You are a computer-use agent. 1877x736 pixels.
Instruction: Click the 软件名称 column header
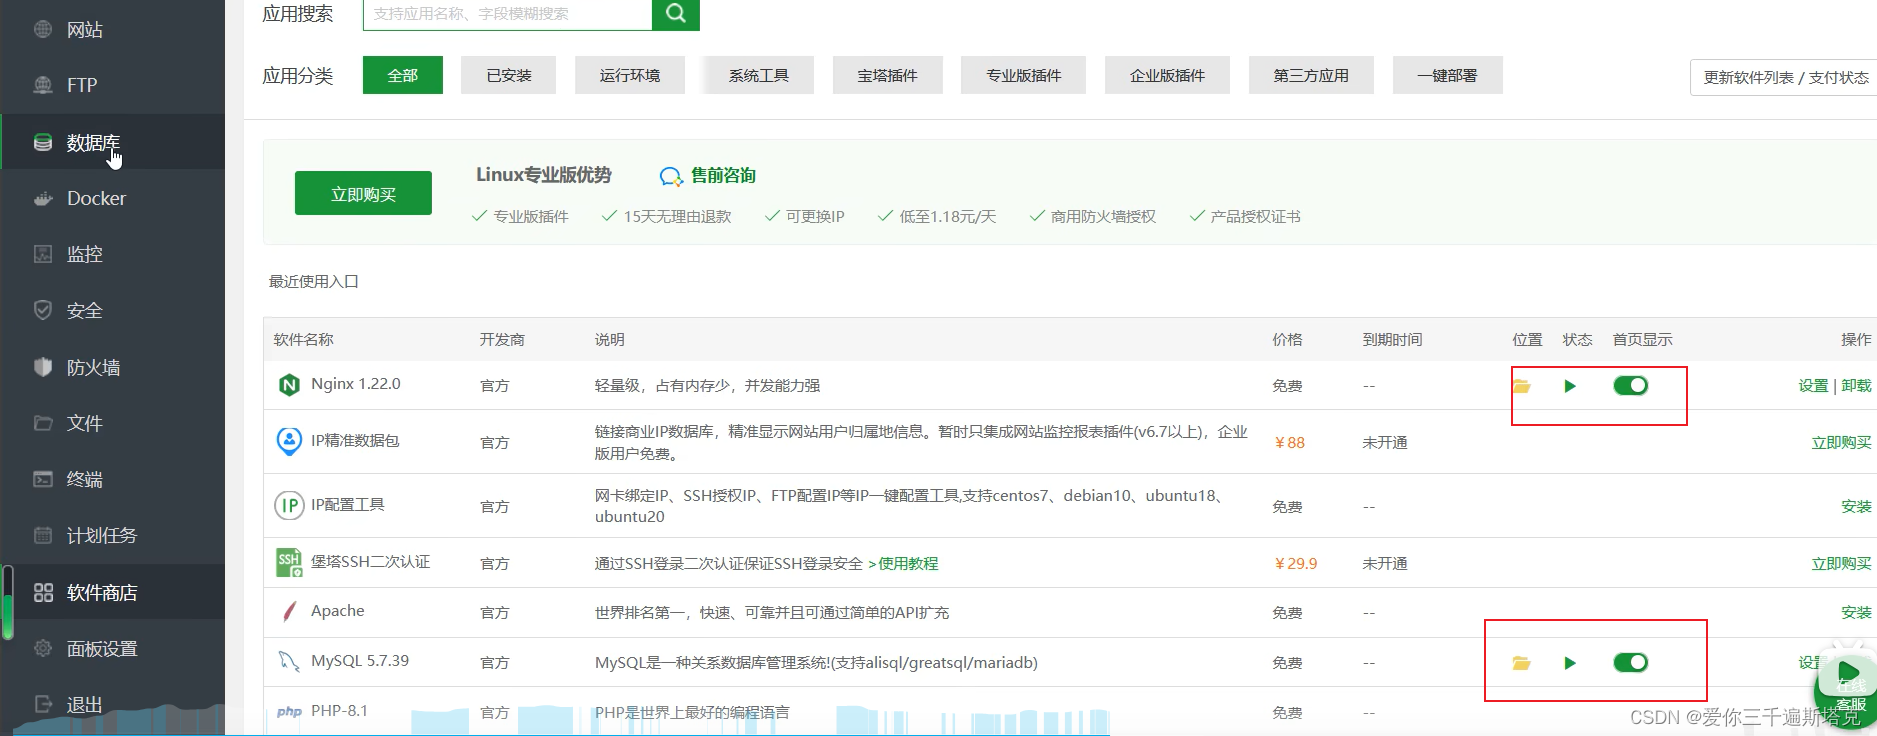(303, 340)
